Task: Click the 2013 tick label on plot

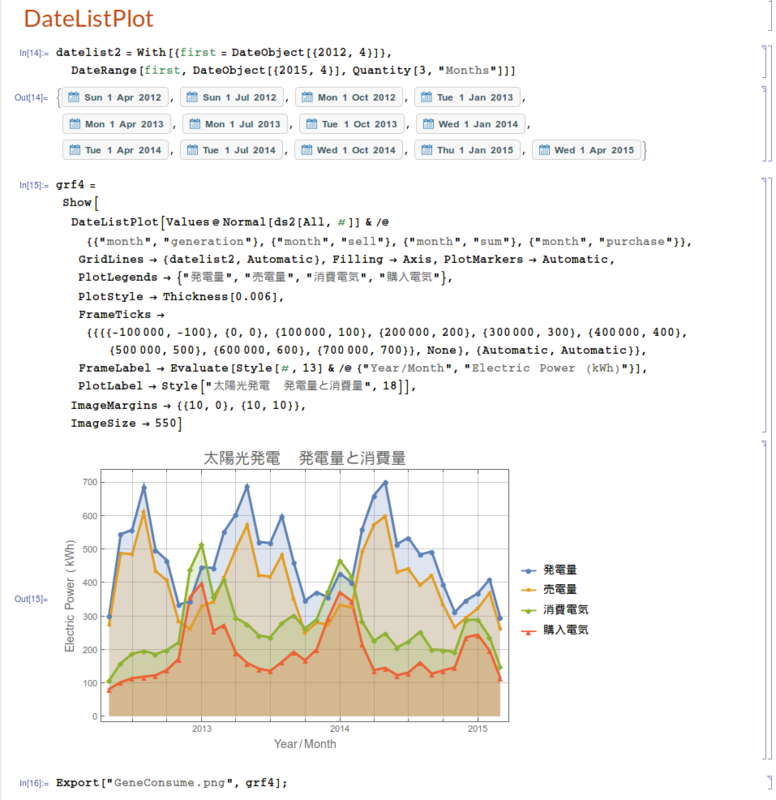Action: click(202, 729)
